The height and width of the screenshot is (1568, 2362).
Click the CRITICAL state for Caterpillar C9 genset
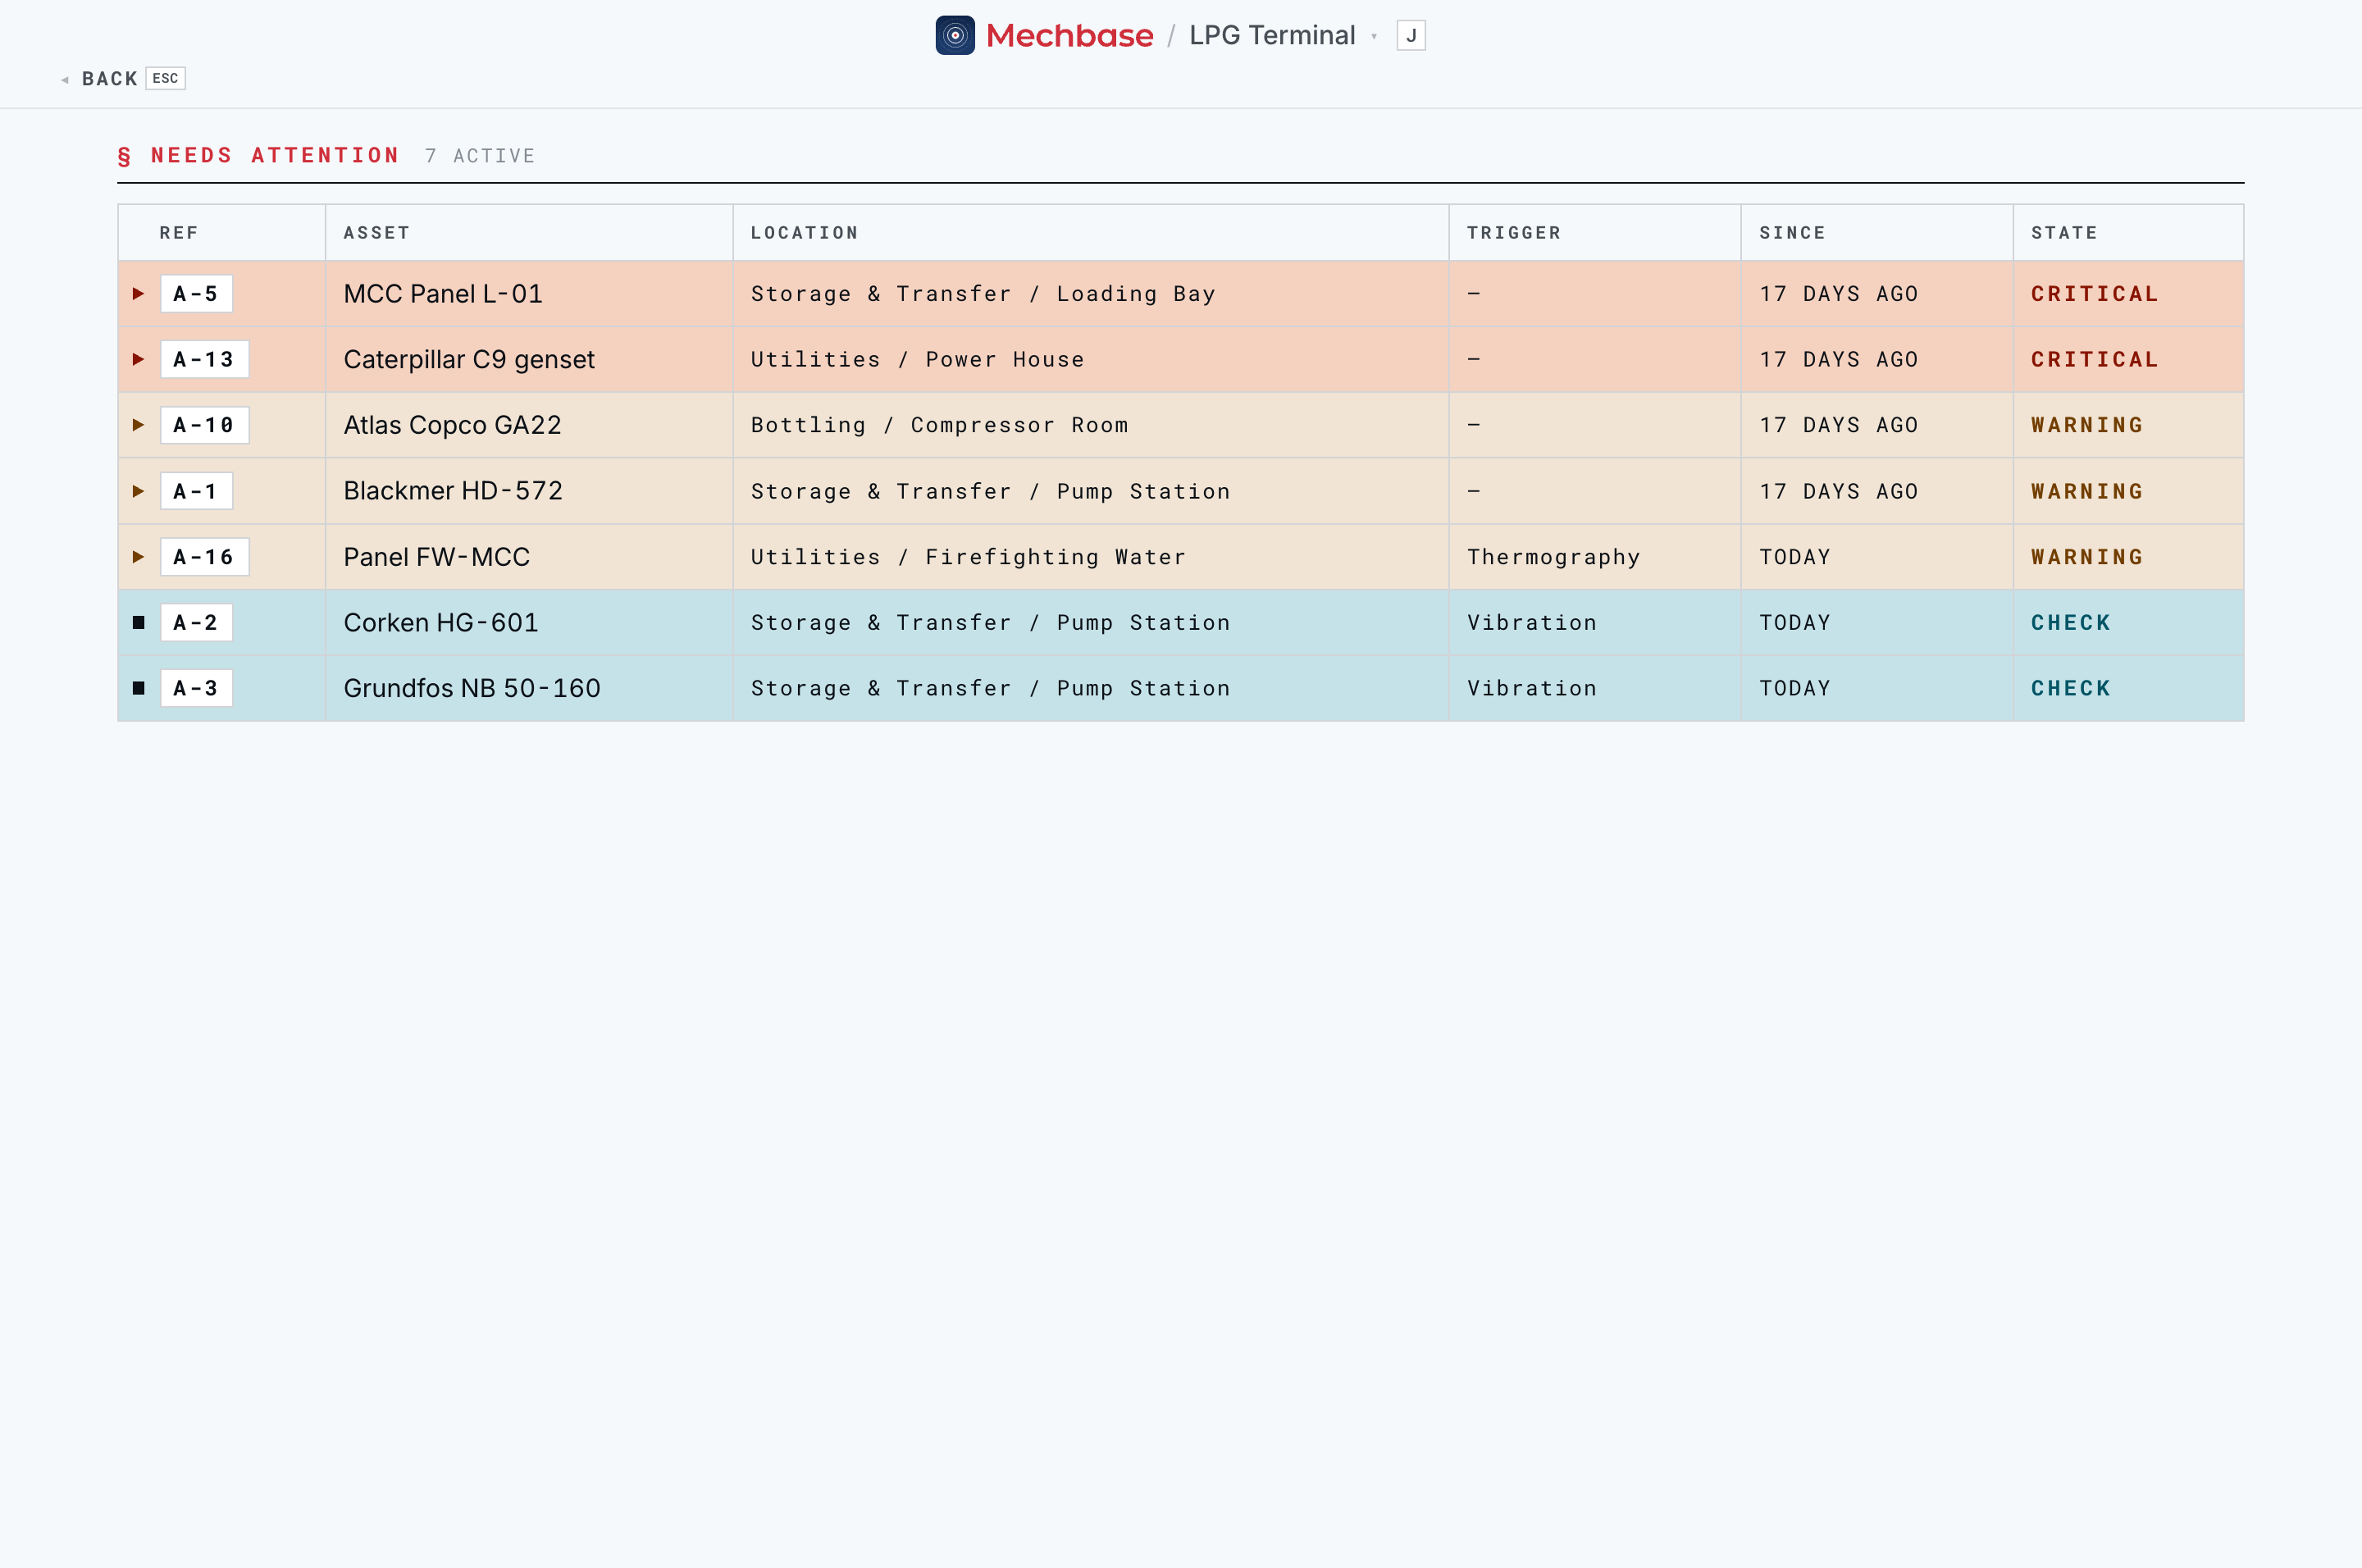tap(2094, 359)
